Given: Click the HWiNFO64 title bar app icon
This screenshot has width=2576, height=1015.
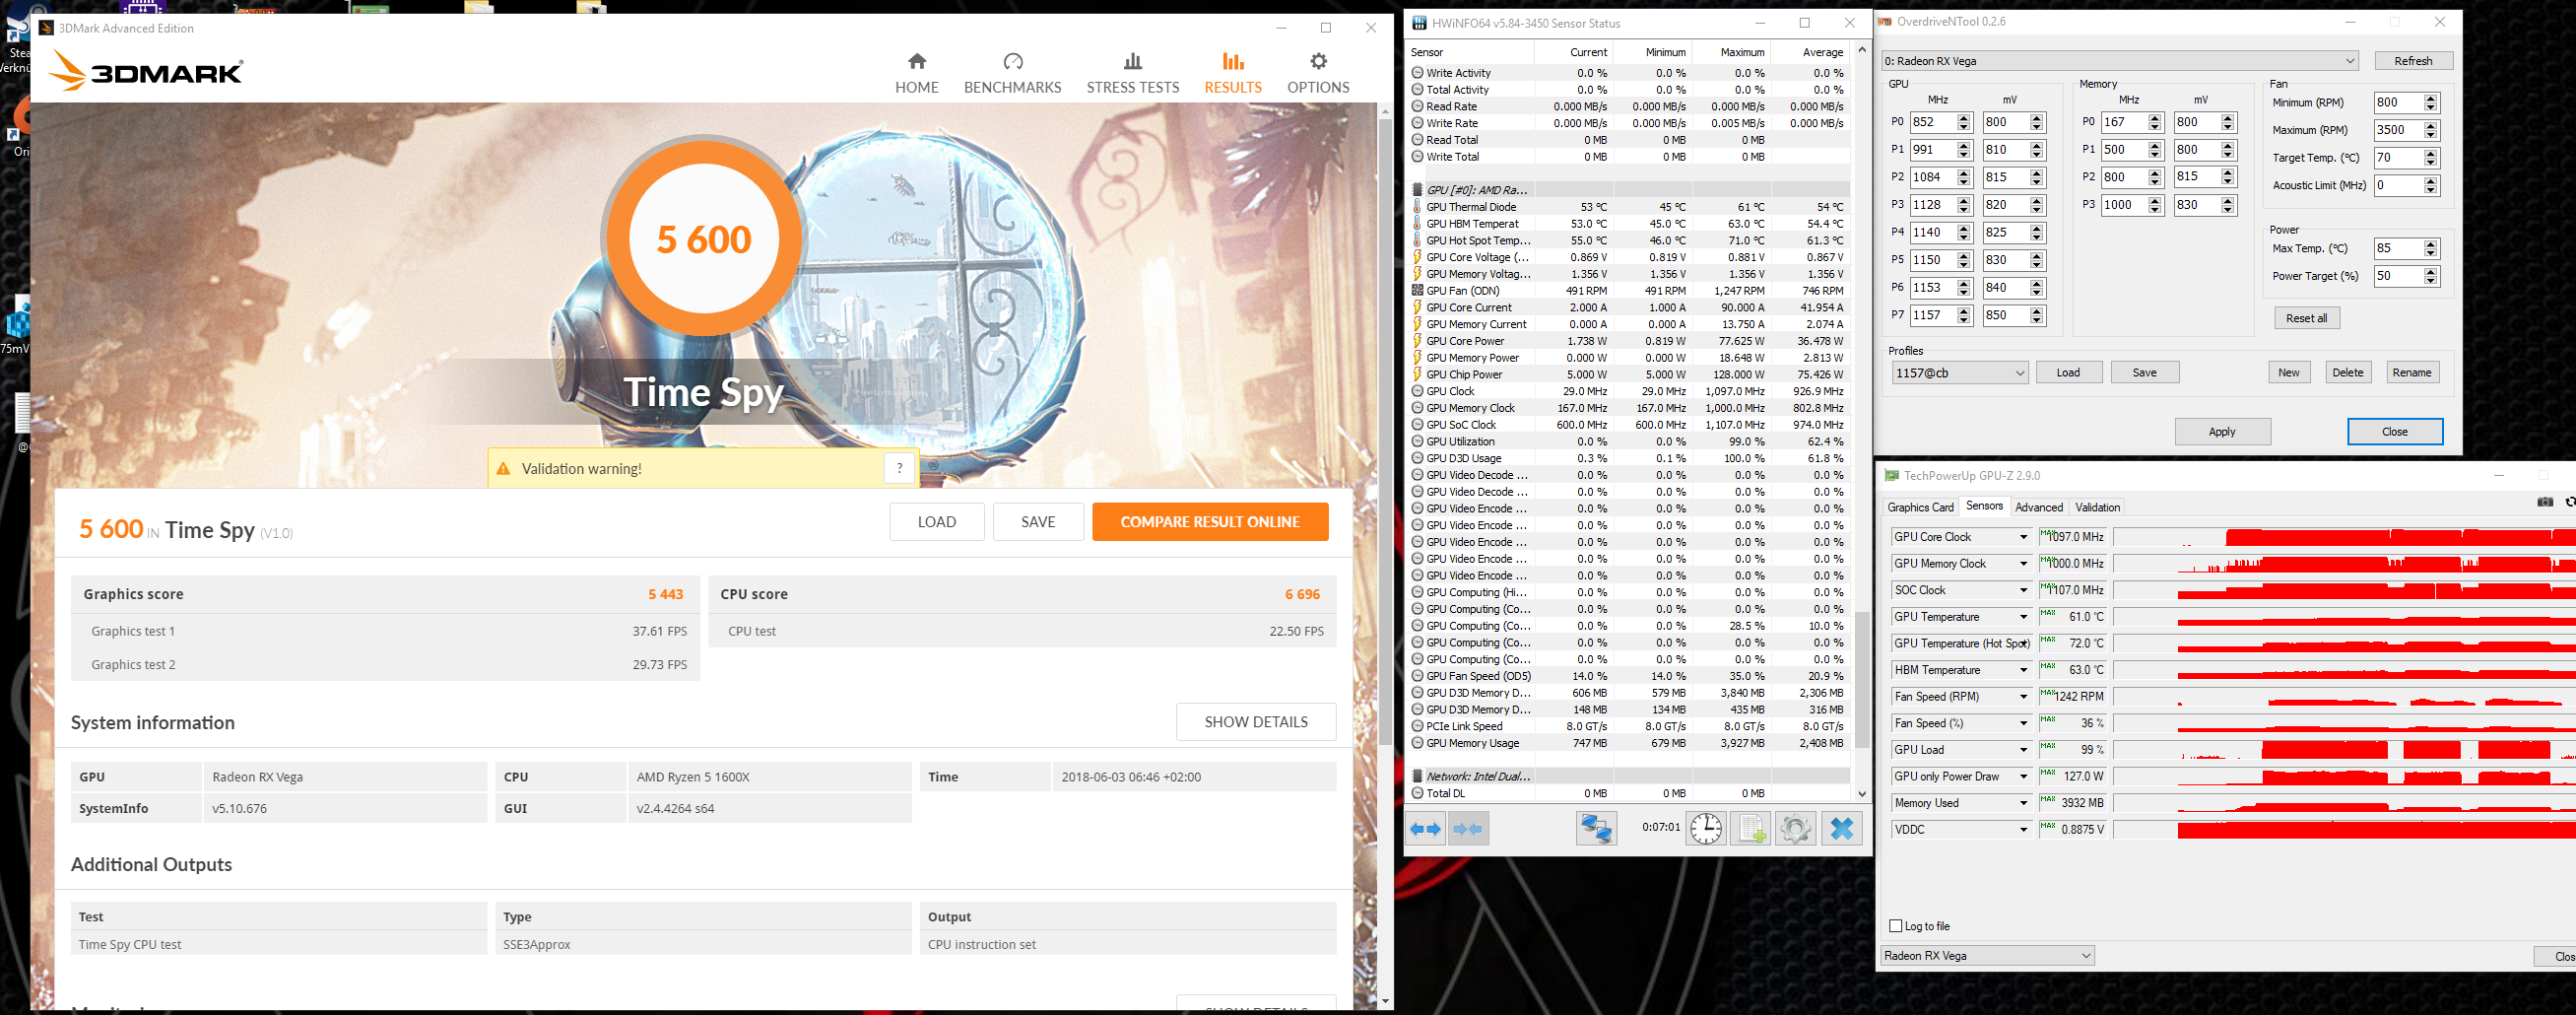Looking at the screenshot, I should coord(1418,23).
